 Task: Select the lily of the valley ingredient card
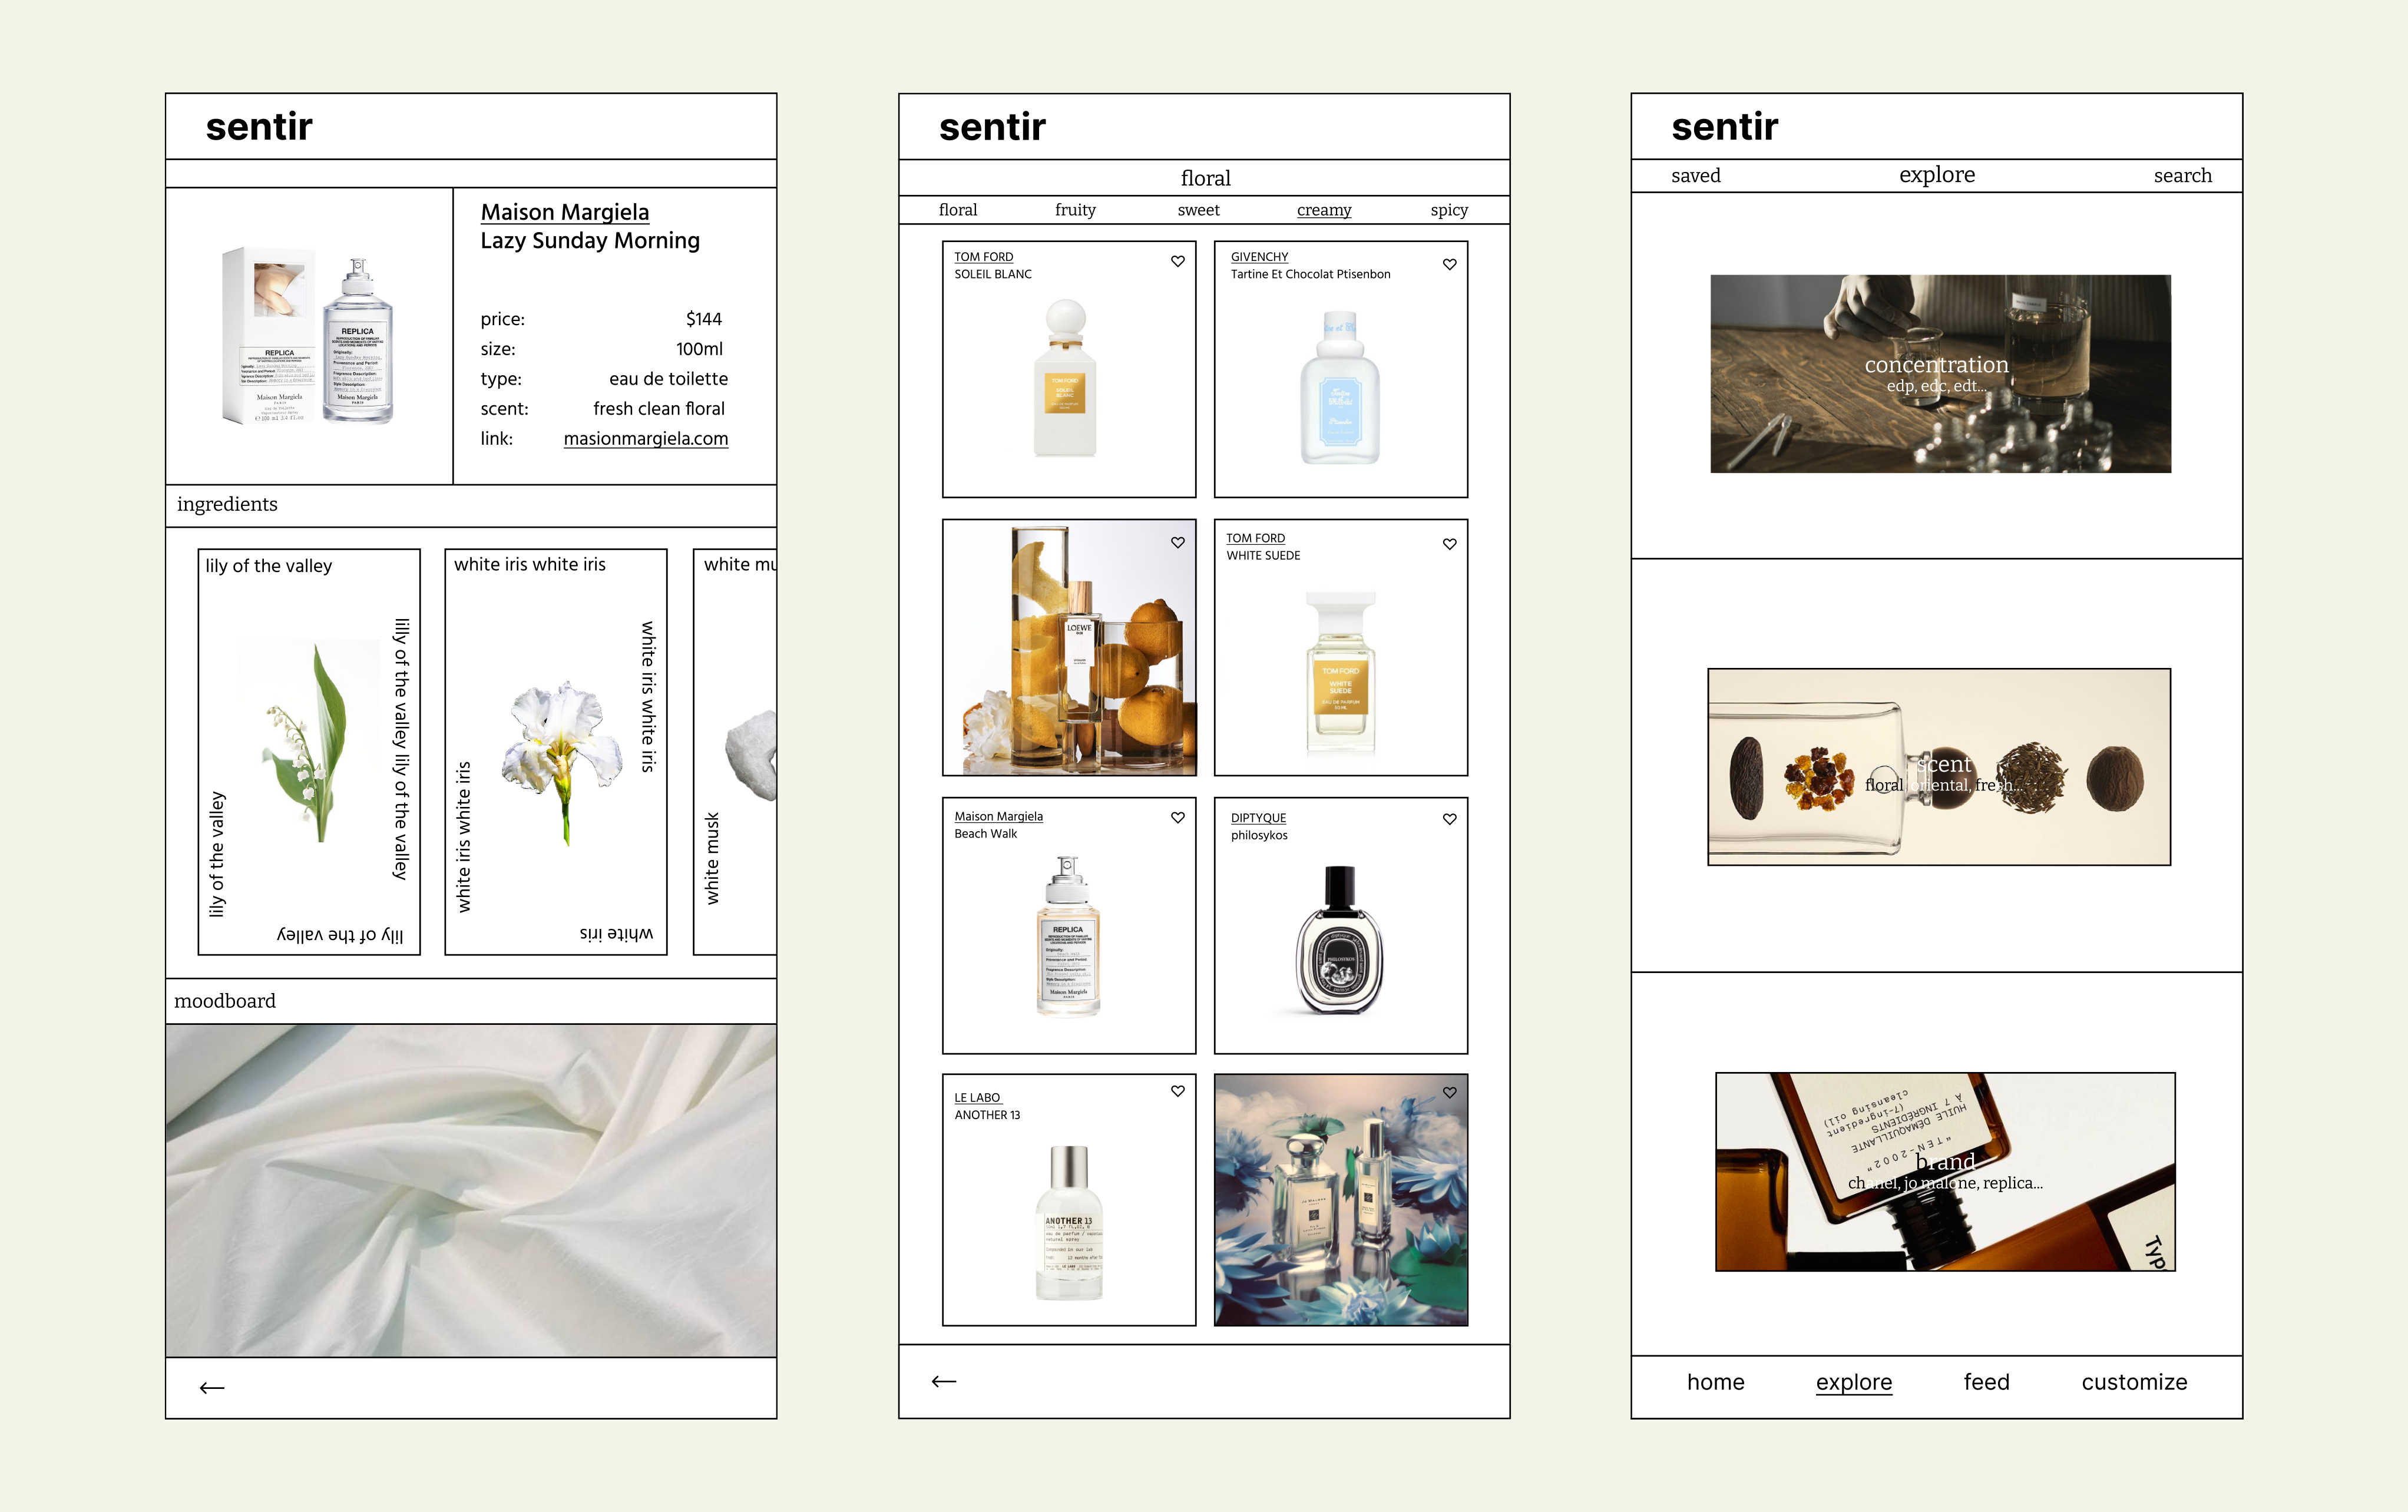pyautogui.click(x=309, y=751)
